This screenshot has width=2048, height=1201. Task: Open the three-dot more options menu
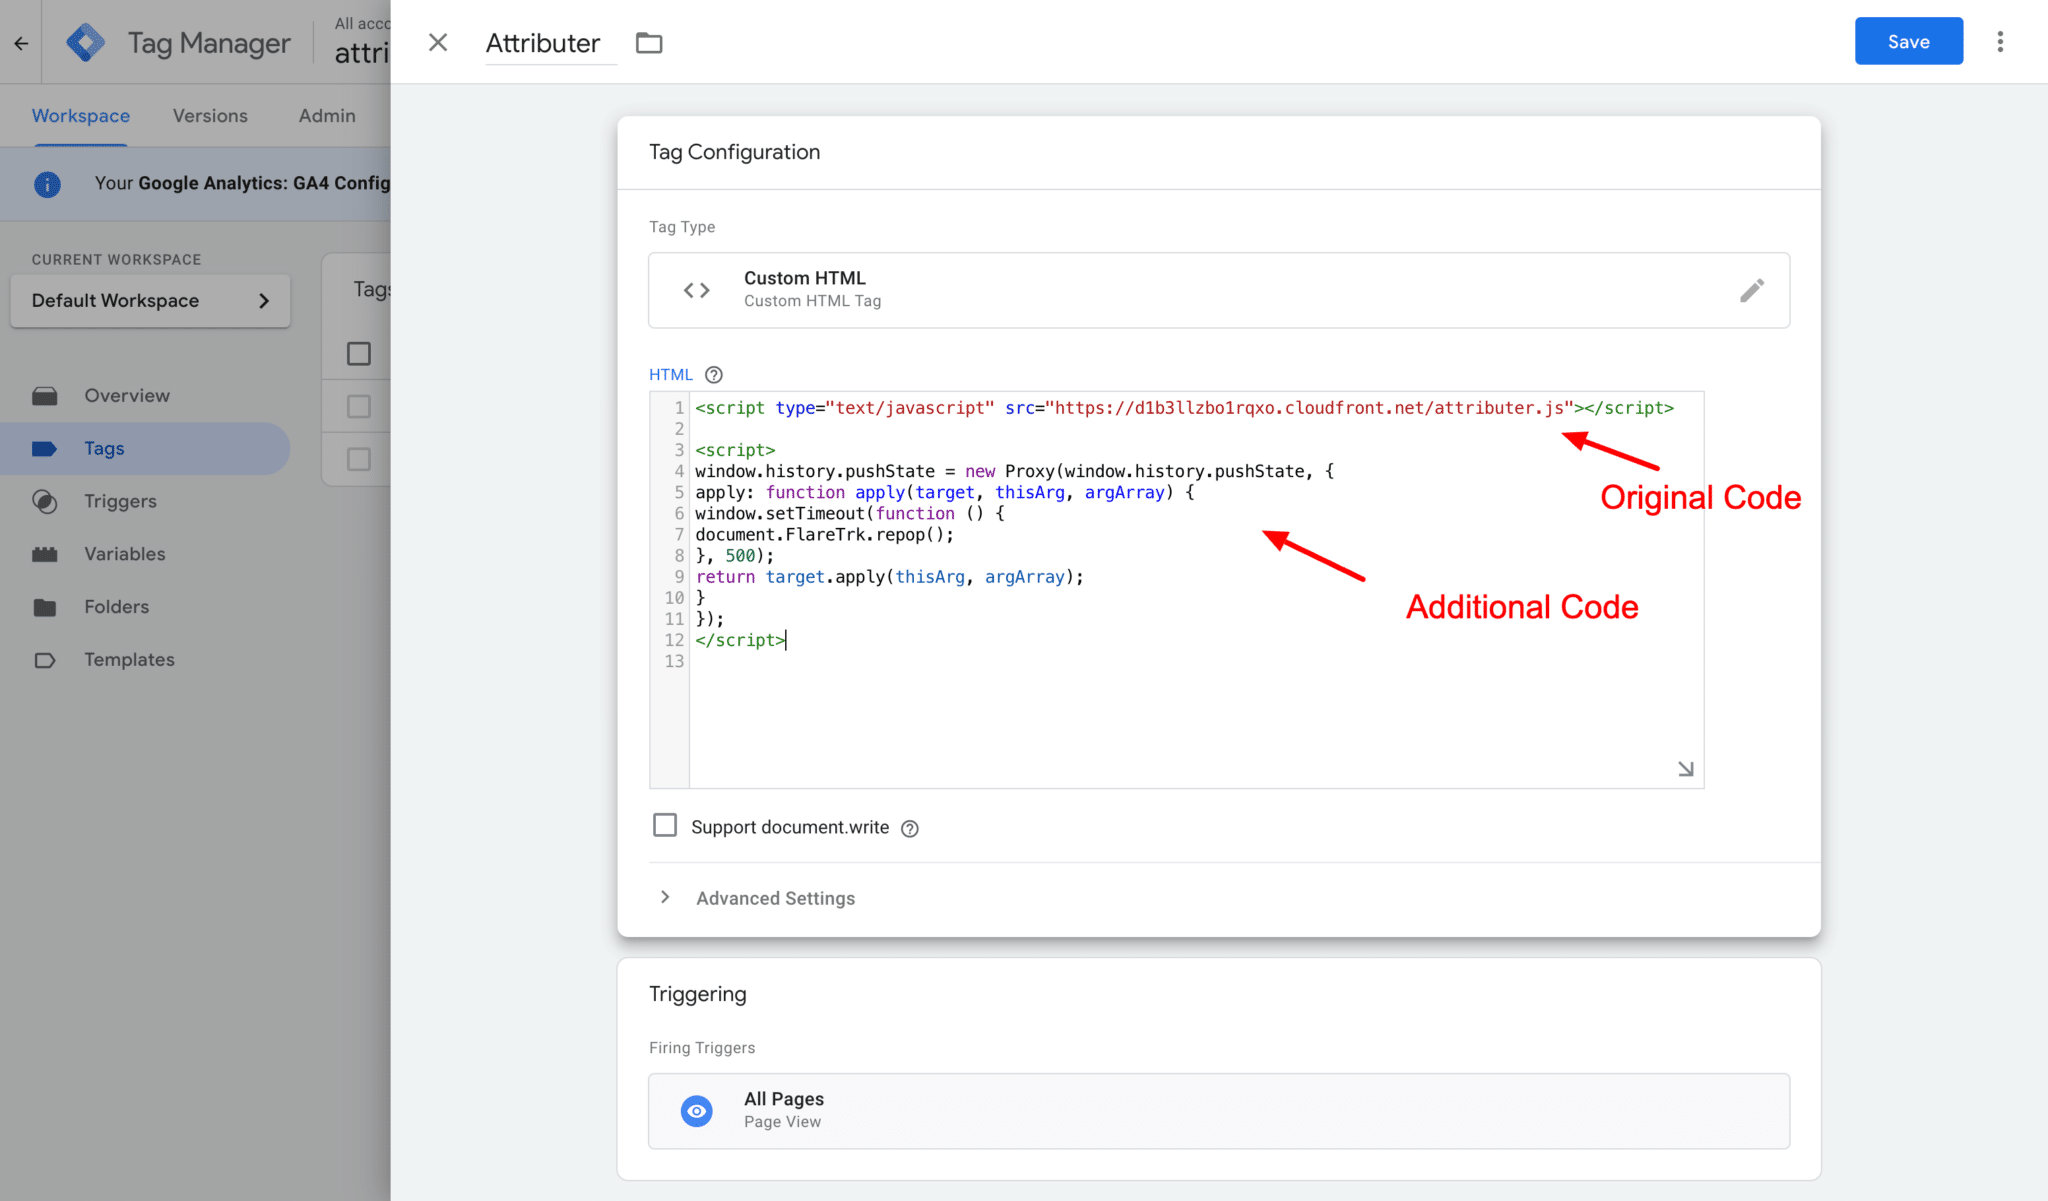(2000, 42)
